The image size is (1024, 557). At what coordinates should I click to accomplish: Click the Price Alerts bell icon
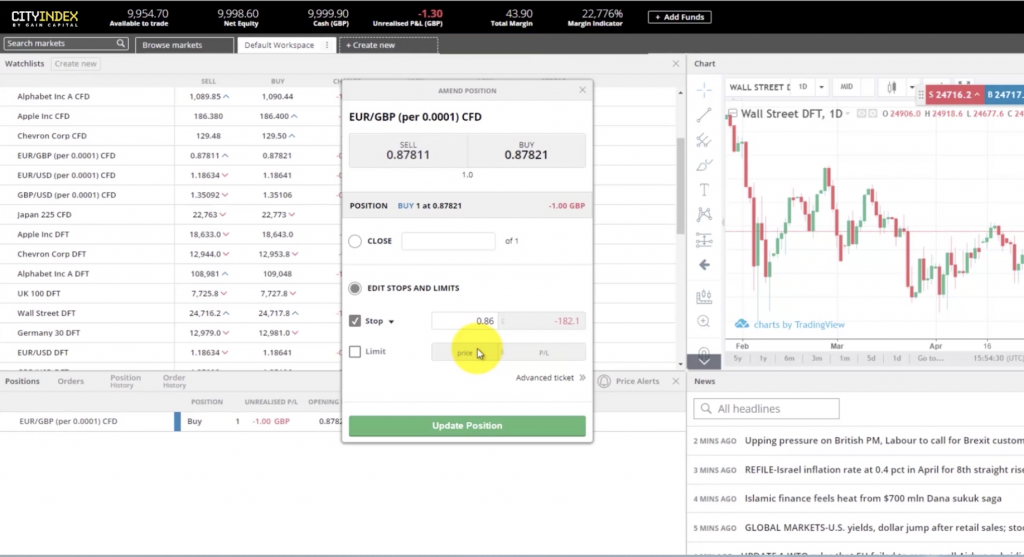click(604, 381)
